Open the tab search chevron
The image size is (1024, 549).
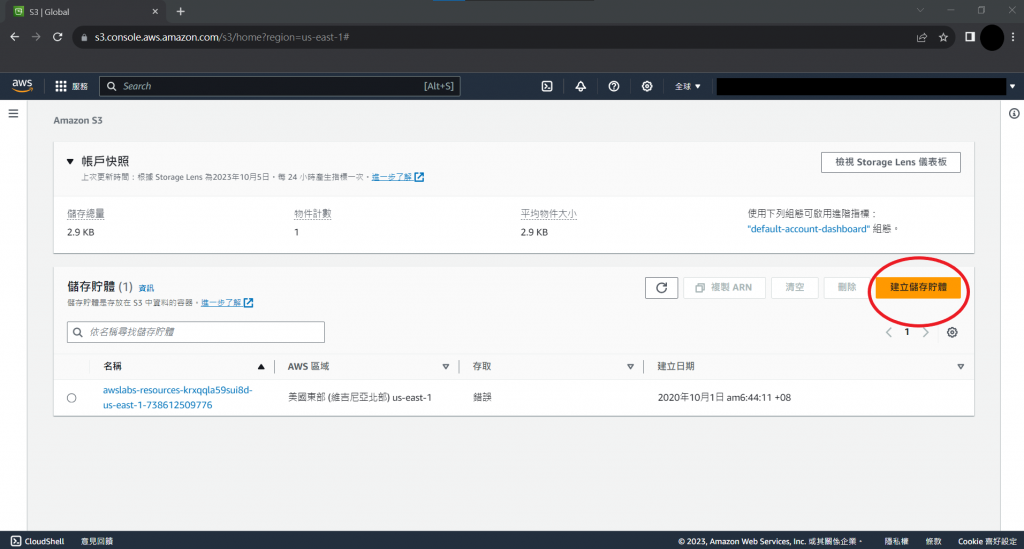(x=920, y=10)
